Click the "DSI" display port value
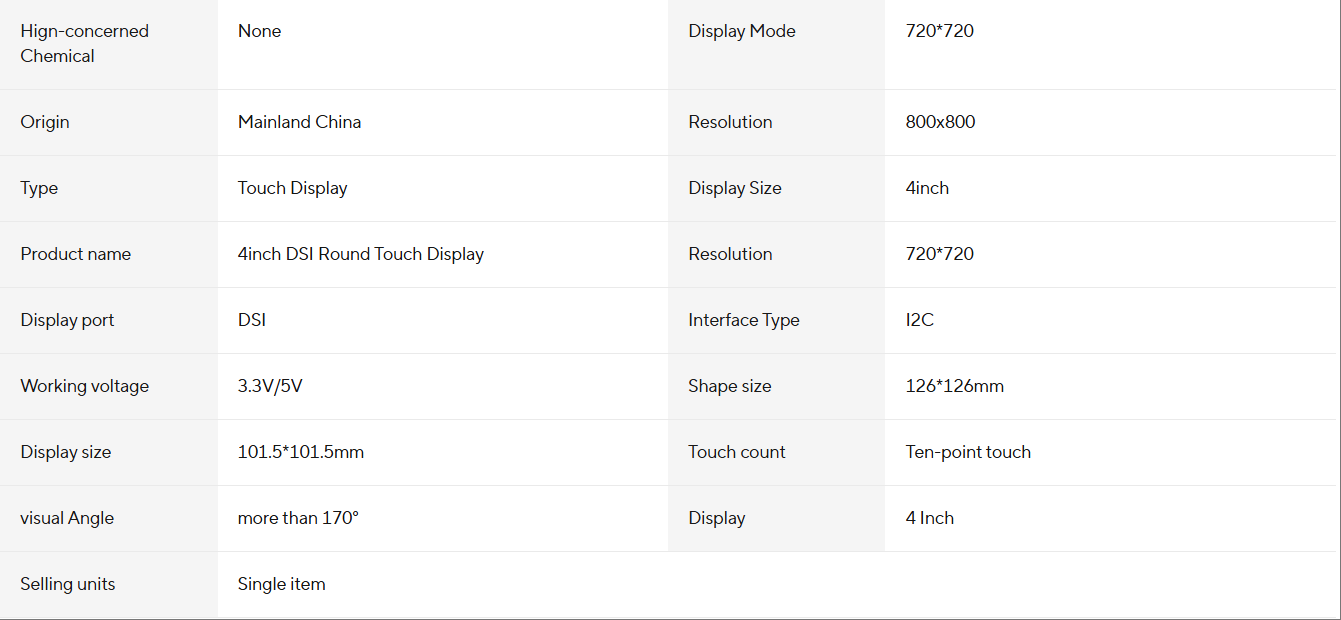 [252, 320]
